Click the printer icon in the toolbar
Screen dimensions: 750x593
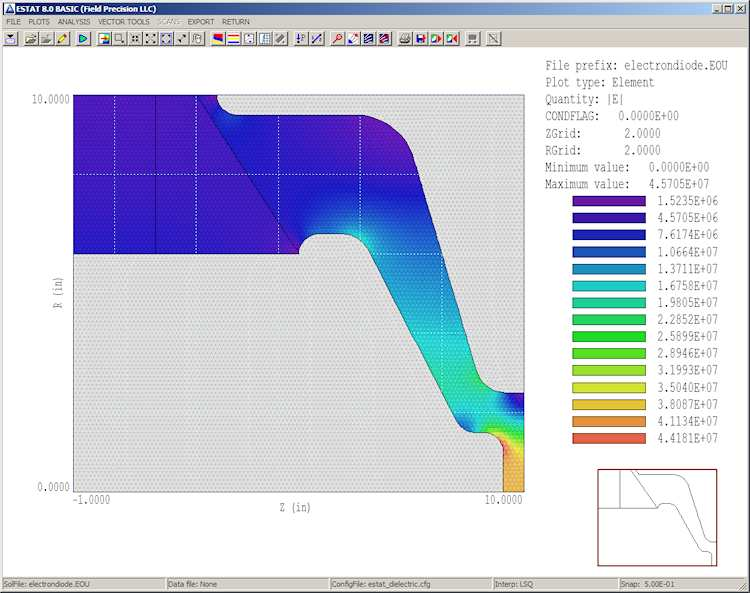(405, 39)
